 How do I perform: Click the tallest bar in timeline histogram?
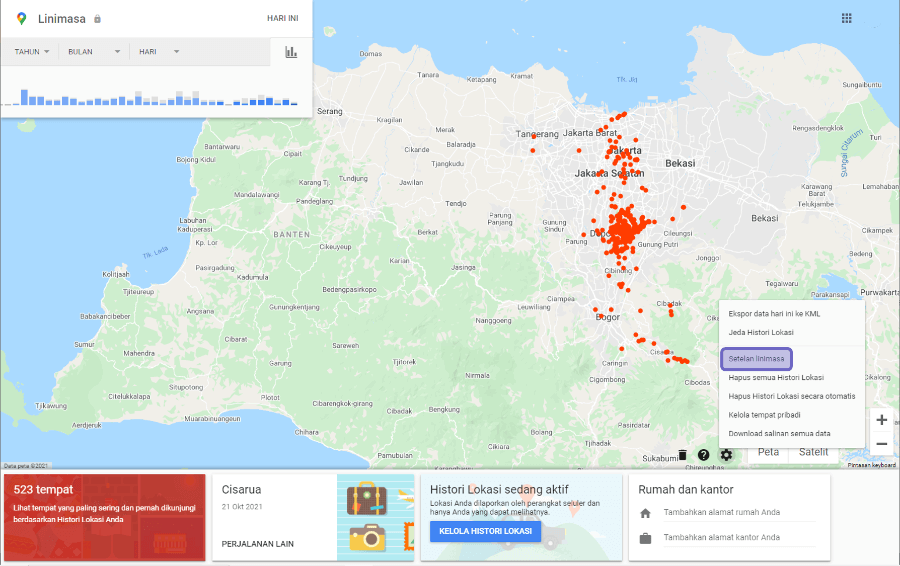click(x=24, y=97)
